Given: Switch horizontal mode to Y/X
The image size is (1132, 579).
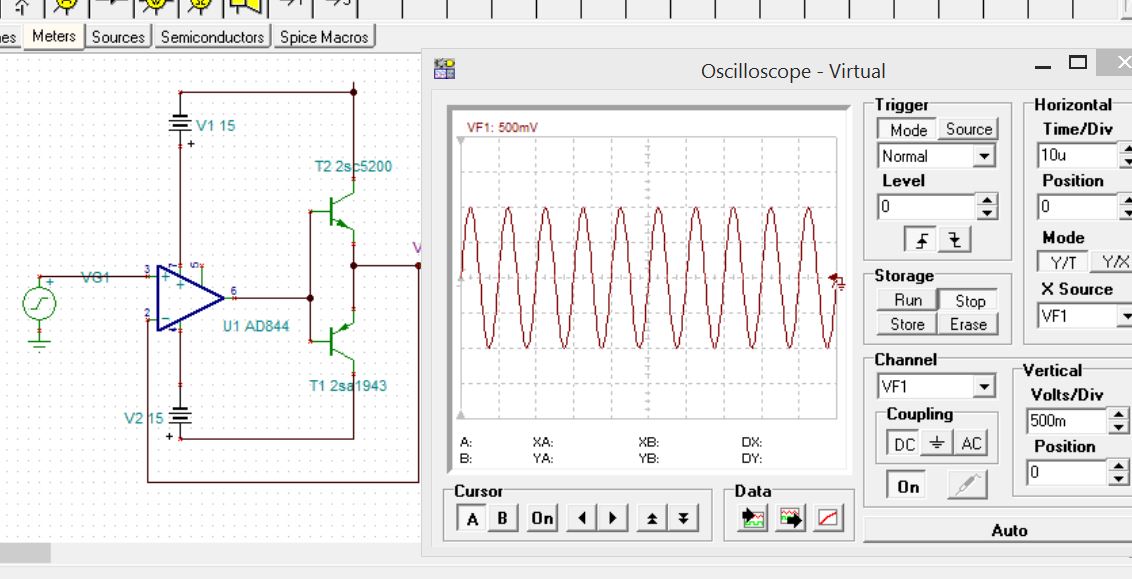Looking at the screenshot, I should (x=1110, y=264).
